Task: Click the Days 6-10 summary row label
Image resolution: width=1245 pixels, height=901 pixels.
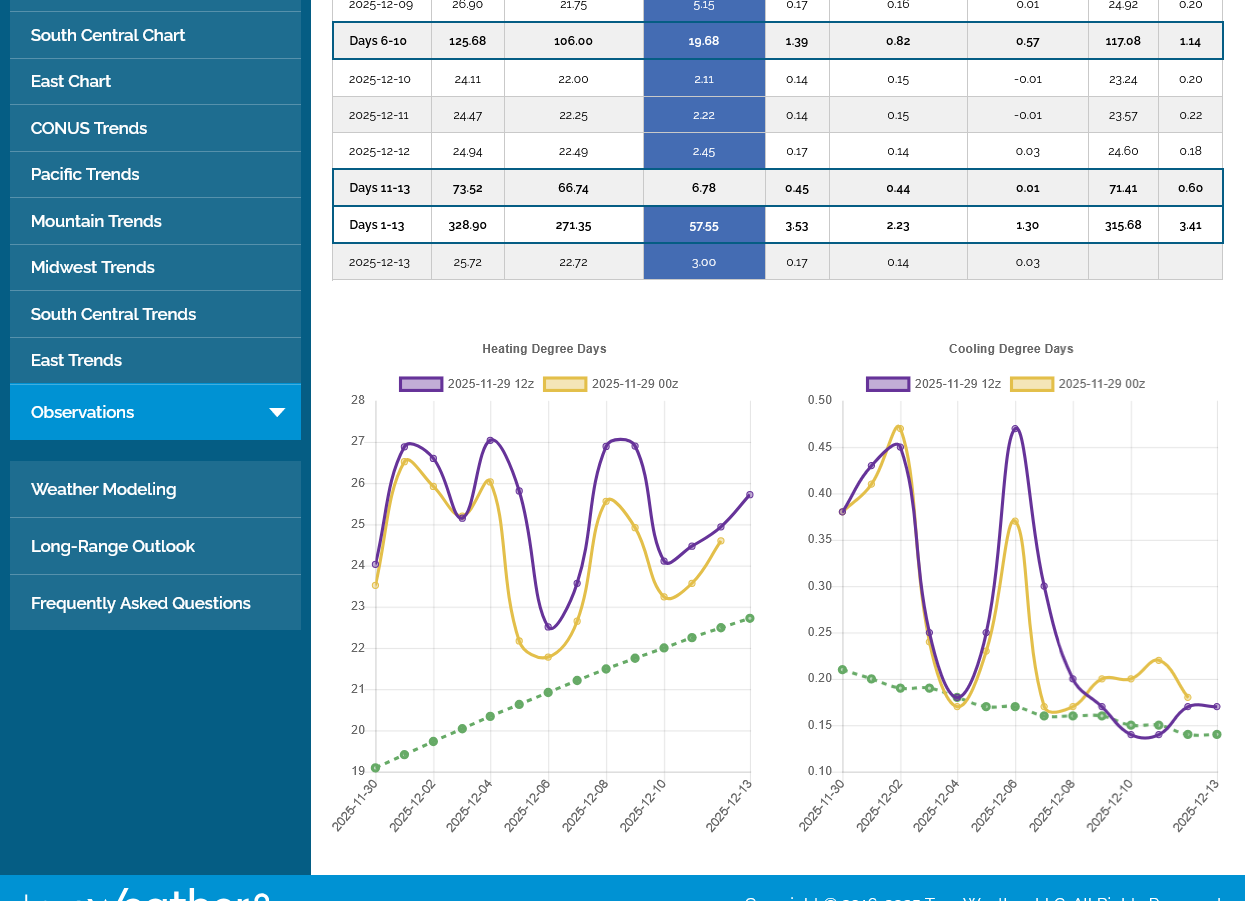Action: click(x=380, y=41)
